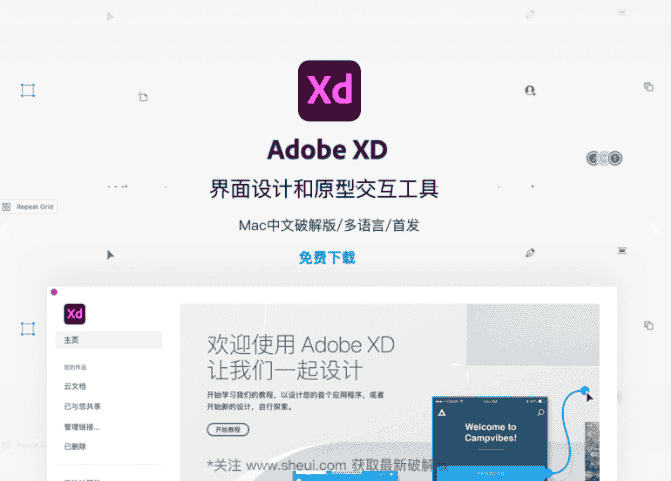Click the large Adobe XD logo

(329, 91)
